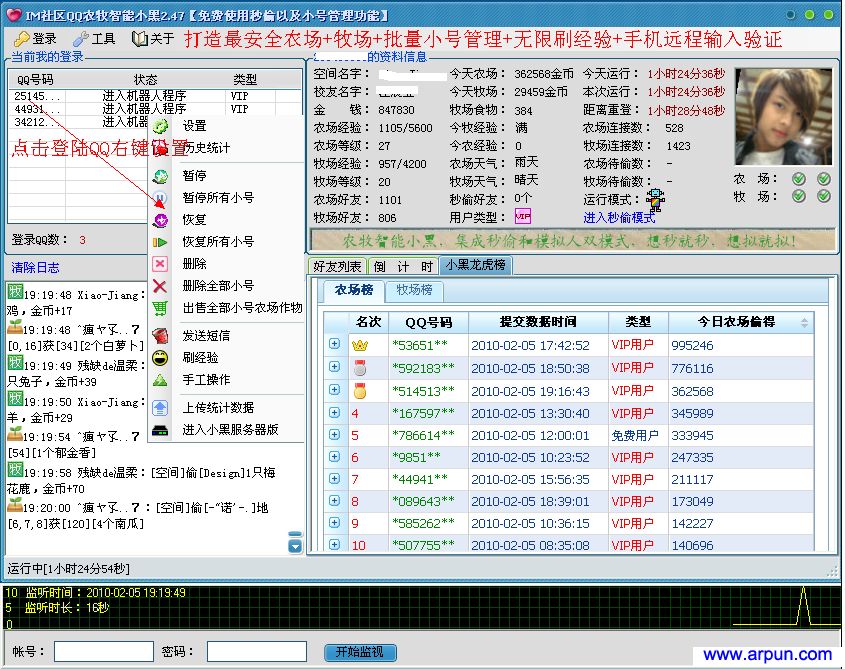Expand the rank 5 row *786614**
Screen dimensions: 845x669
[x=334, y=434]
